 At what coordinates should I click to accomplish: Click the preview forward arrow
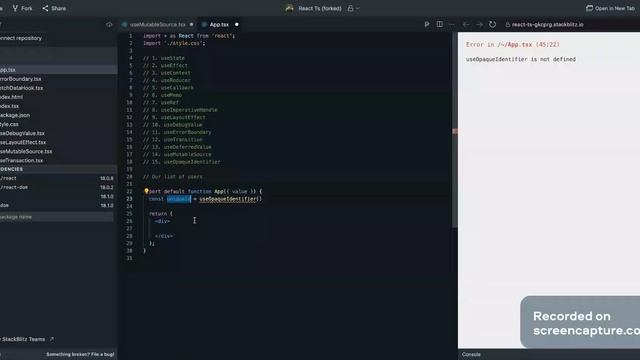pyautogui.click(x=479, y=24)
